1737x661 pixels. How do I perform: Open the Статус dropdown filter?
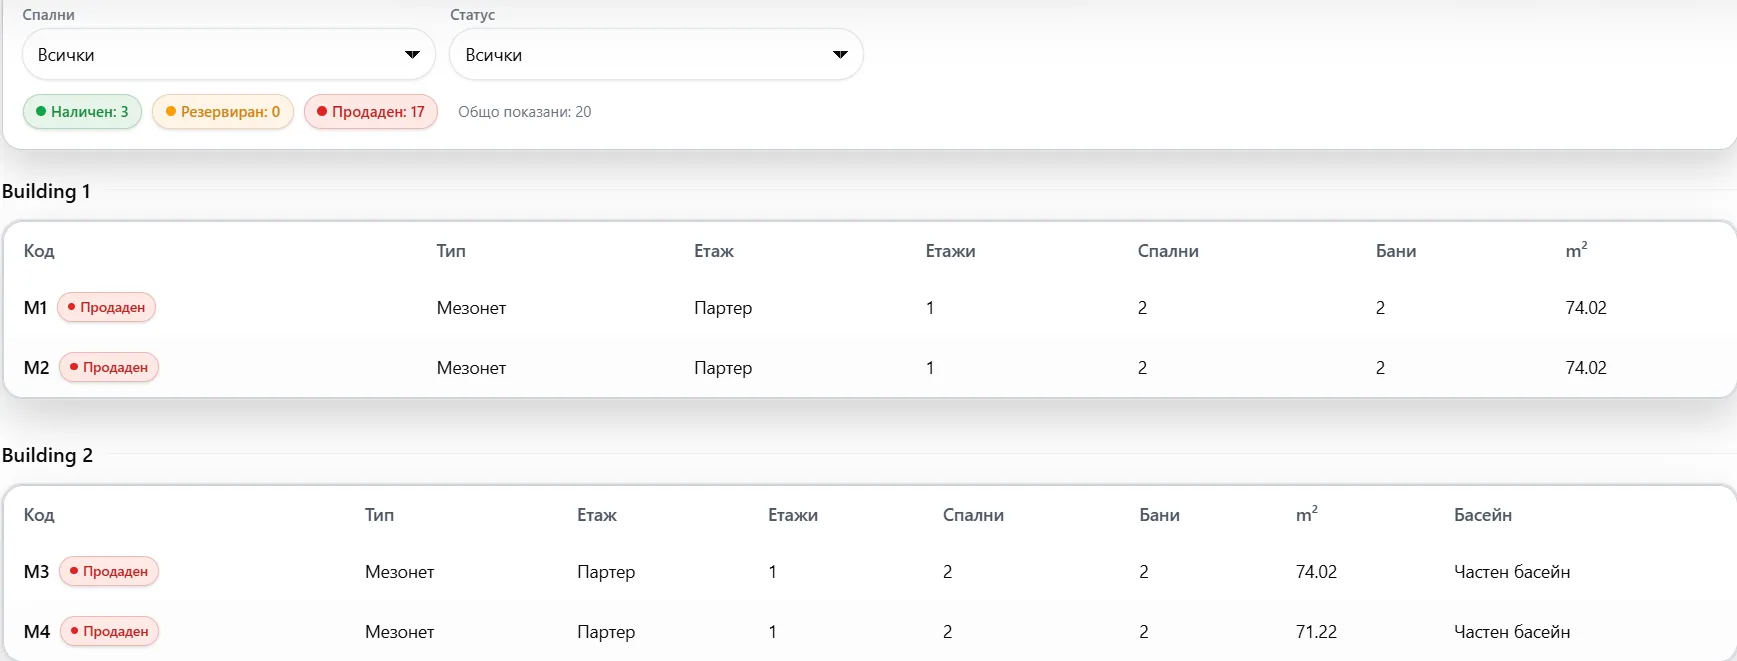[656, 55]
